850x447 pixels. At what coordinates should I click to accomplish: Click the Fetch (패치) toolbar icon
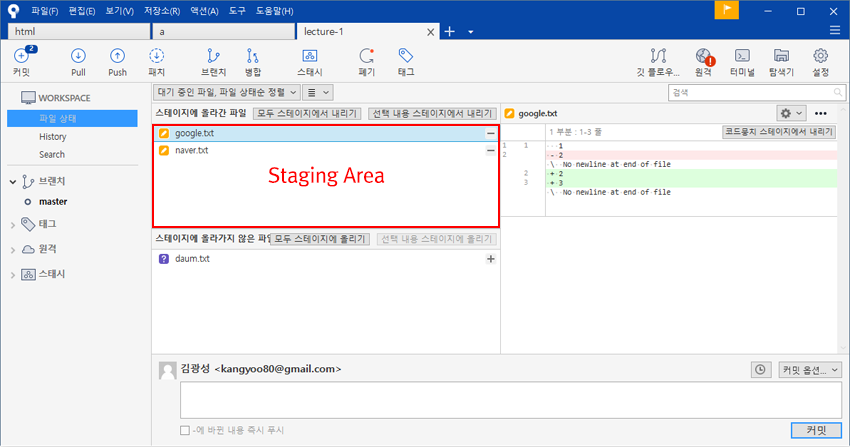[x=156, y=61]
